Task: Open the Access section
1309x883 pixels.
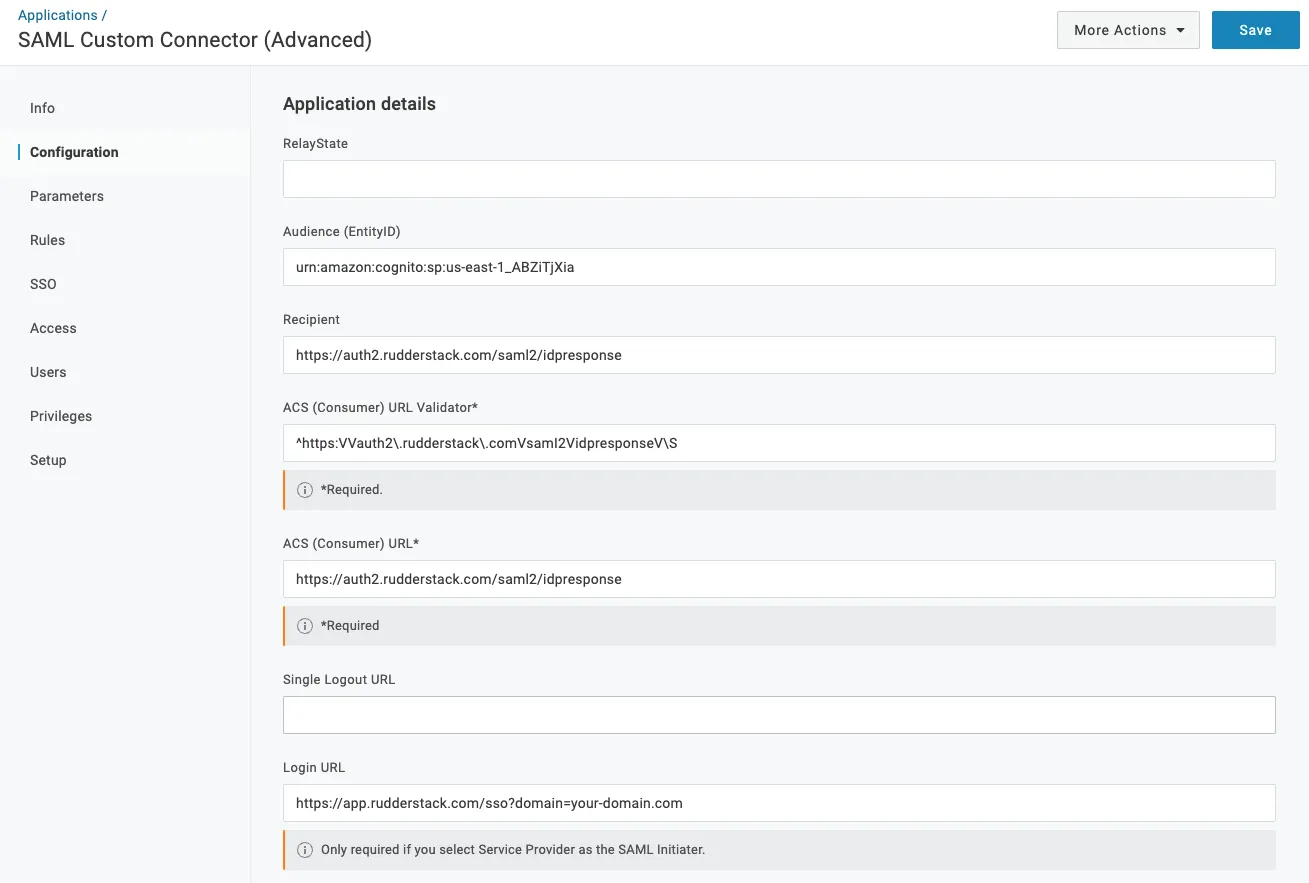Action: point(53,328)
